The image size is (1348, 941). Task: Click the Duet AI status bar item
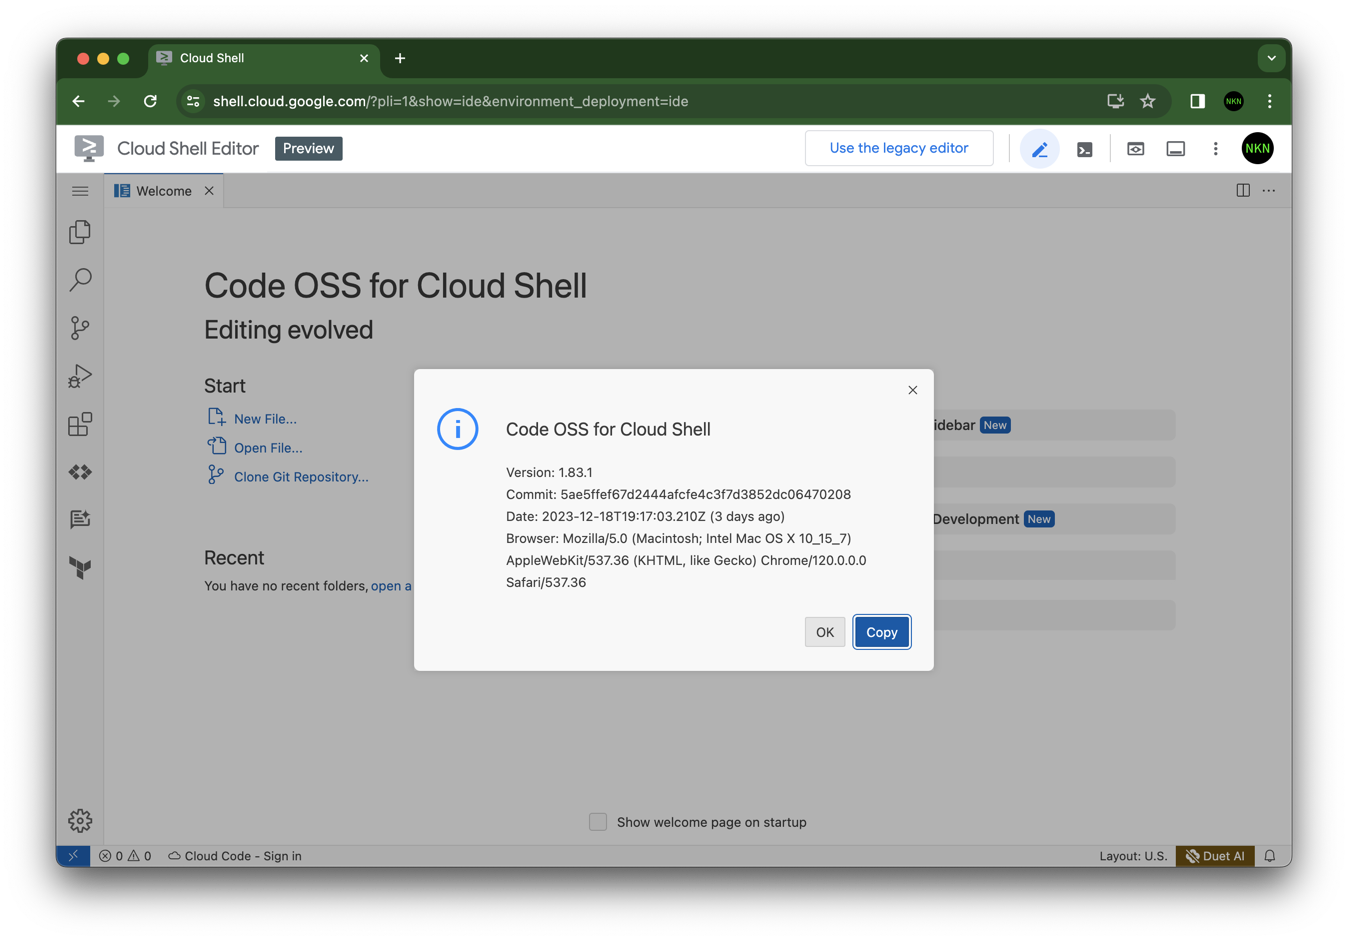tap(1215, 856)
